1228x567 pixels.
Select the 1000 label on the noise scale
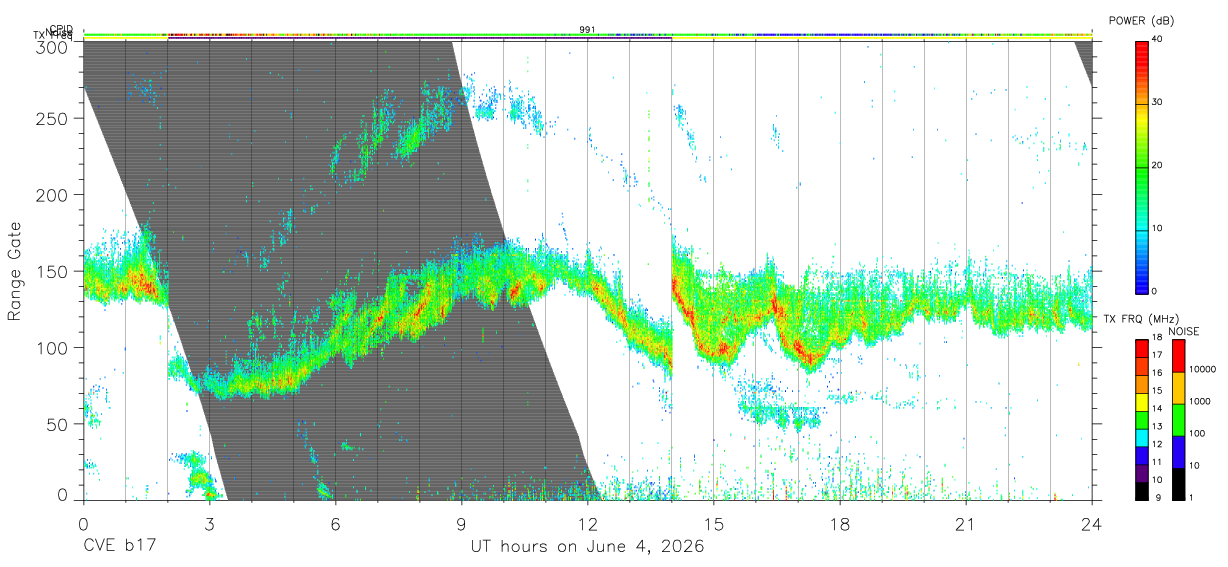[x=1199, y=401]
